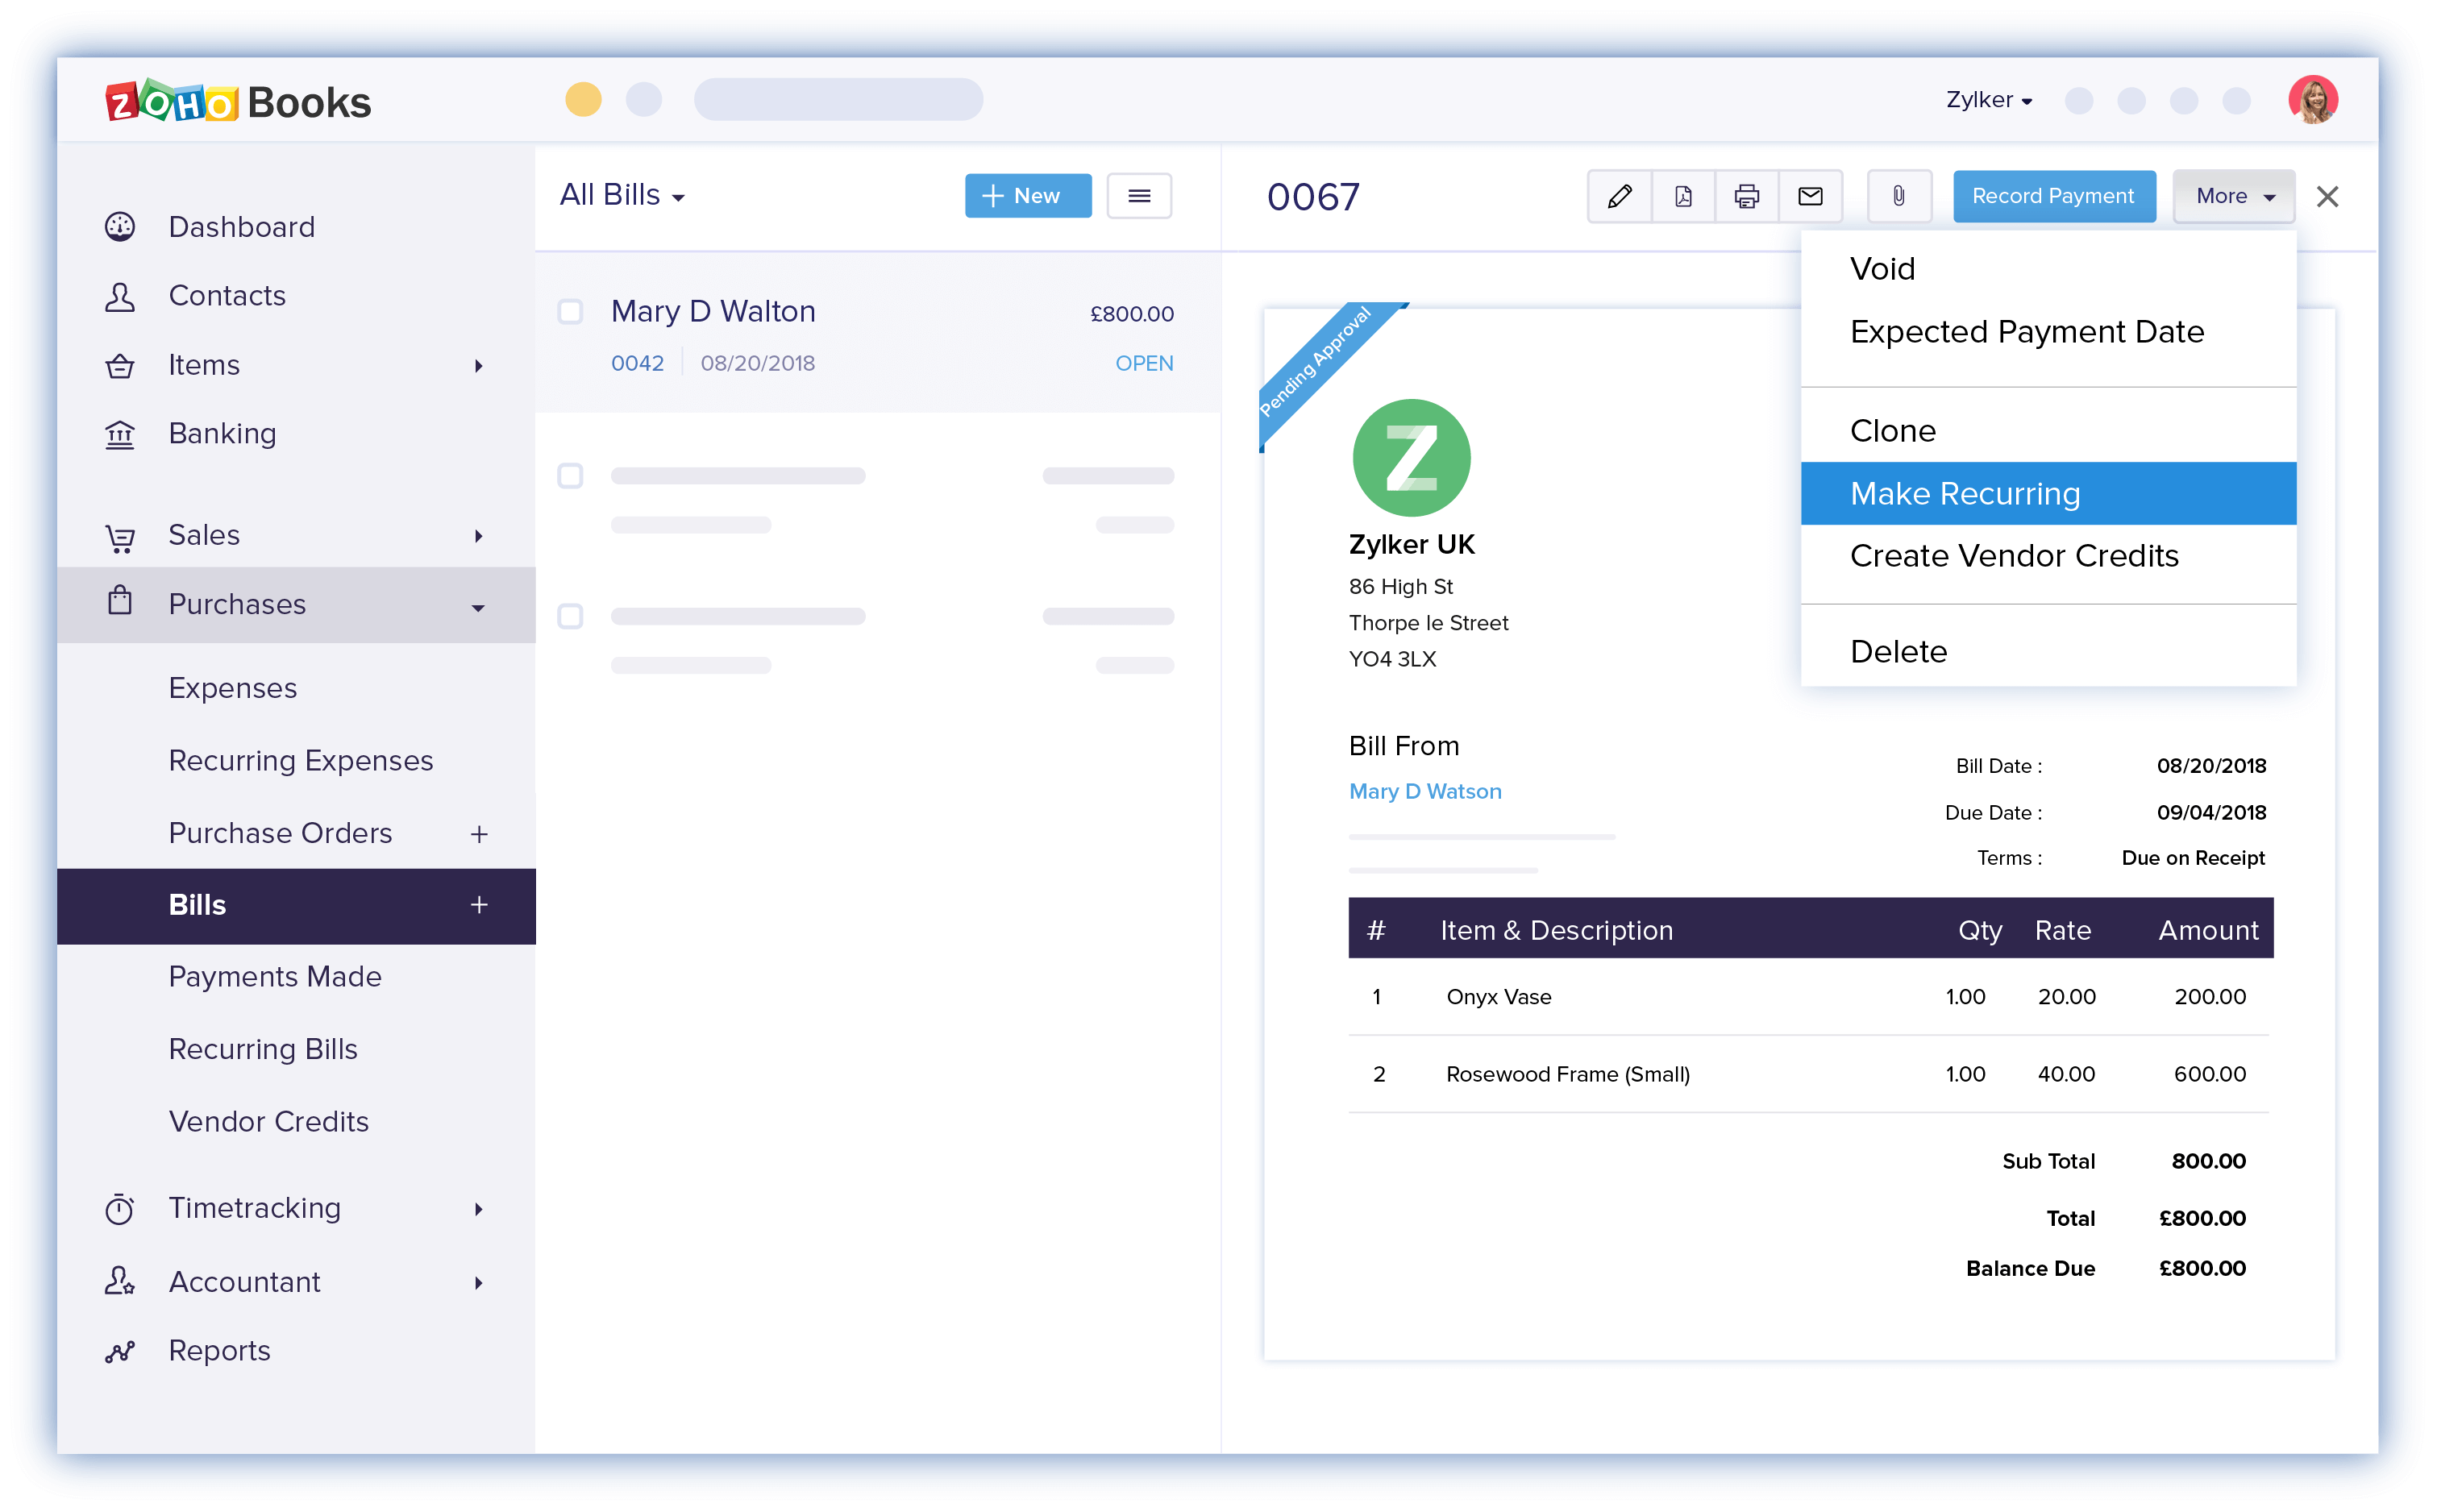Image resolution: width=2437 pixels, height=1512 pixels.
Task: Click the print icon for this bill
Action: (1749, 195)
